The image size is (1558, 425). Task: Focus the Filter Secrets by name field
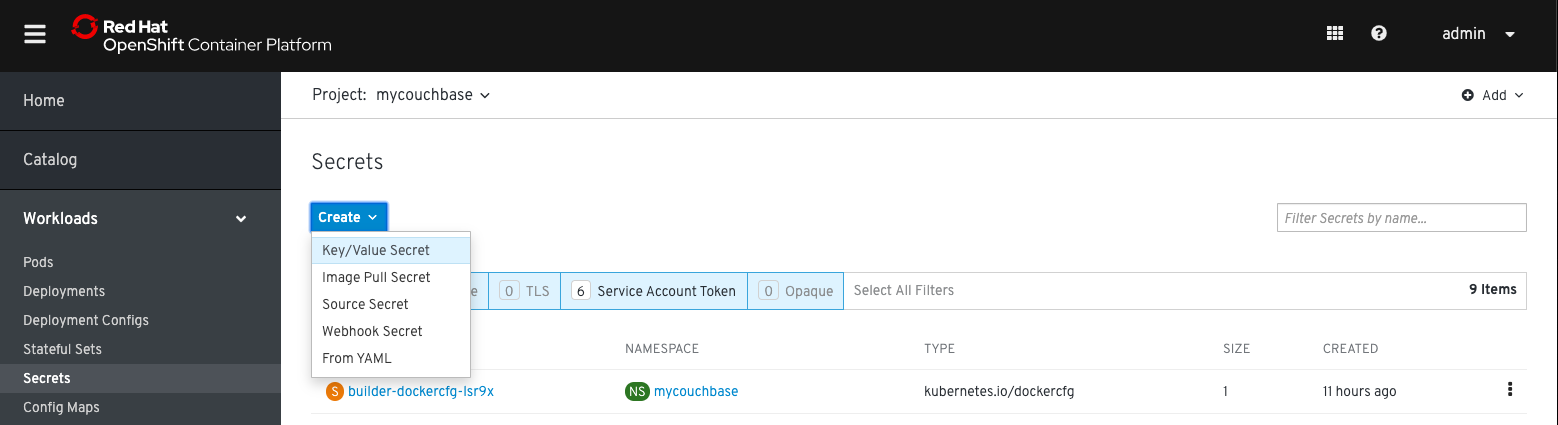pos(1402,218)
